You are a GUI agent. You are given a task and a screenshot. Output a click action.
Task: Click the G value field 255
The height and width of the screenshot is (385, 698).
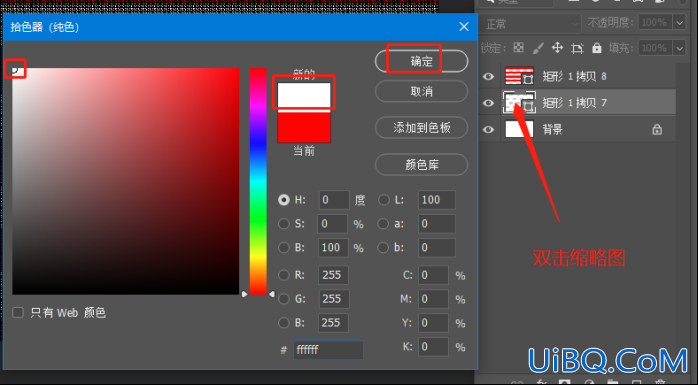(334, 299)
